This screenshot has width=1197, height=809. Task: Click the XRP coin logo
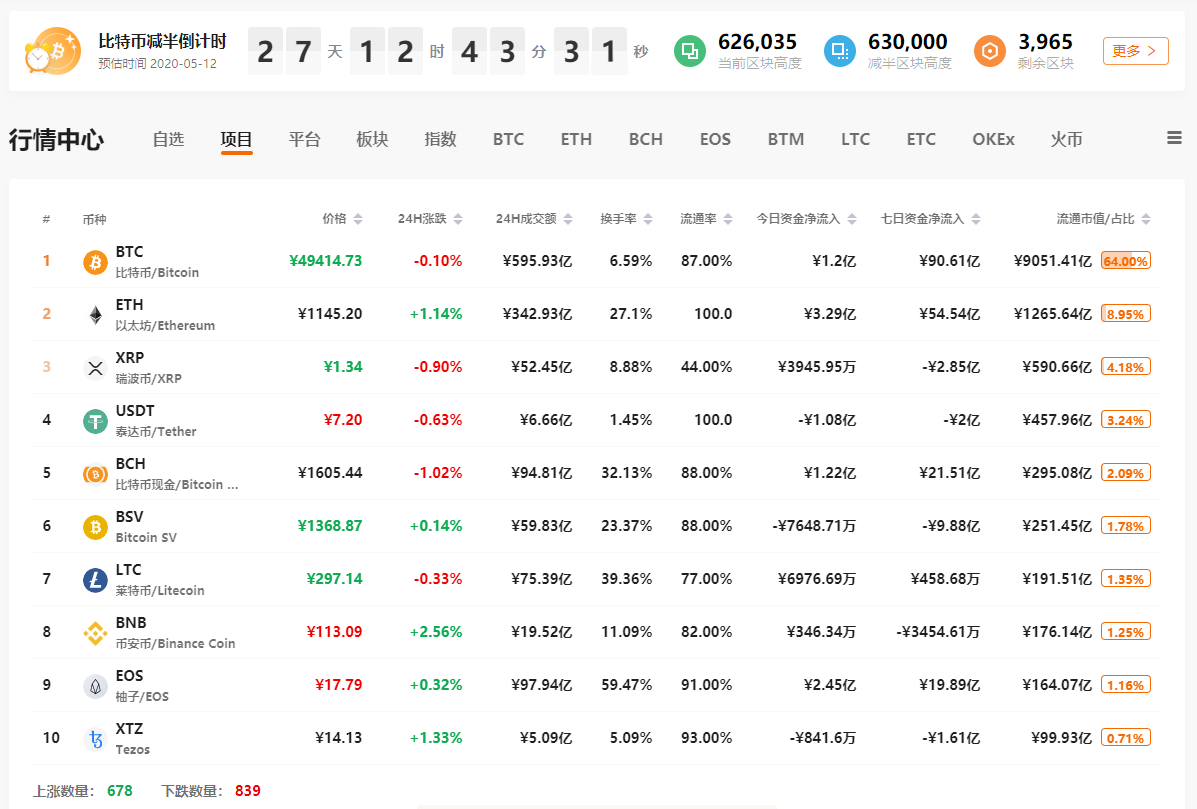tap(95, 368)
